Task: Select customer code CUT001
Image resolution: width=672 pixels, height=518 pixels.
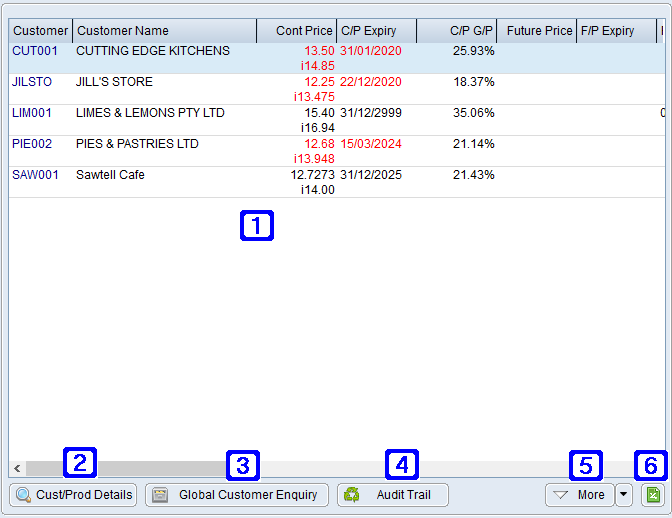Action: [32, 51]
